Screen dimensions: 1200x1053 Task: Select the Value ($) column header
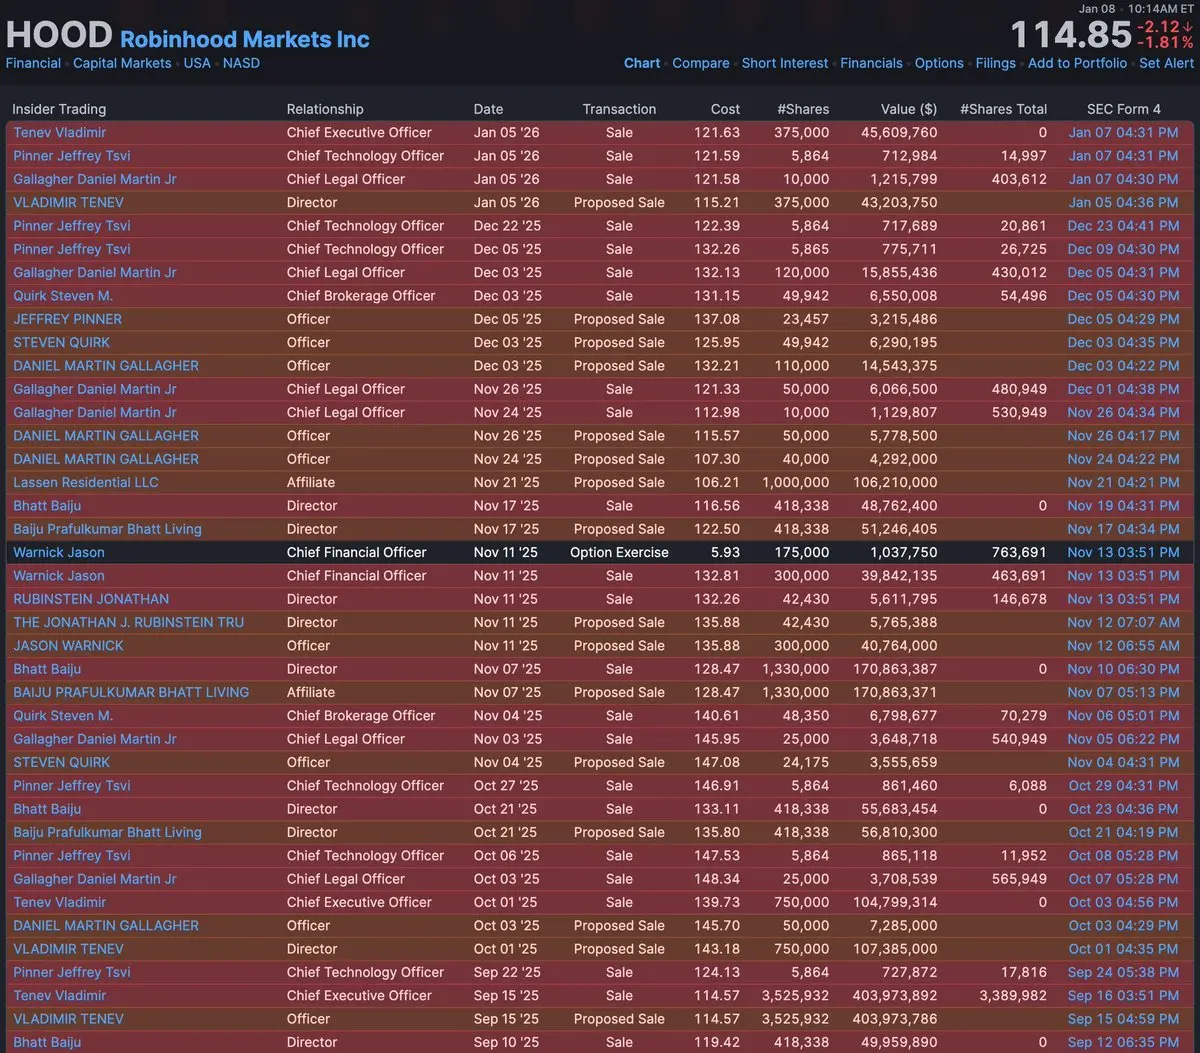click(909, 109)
